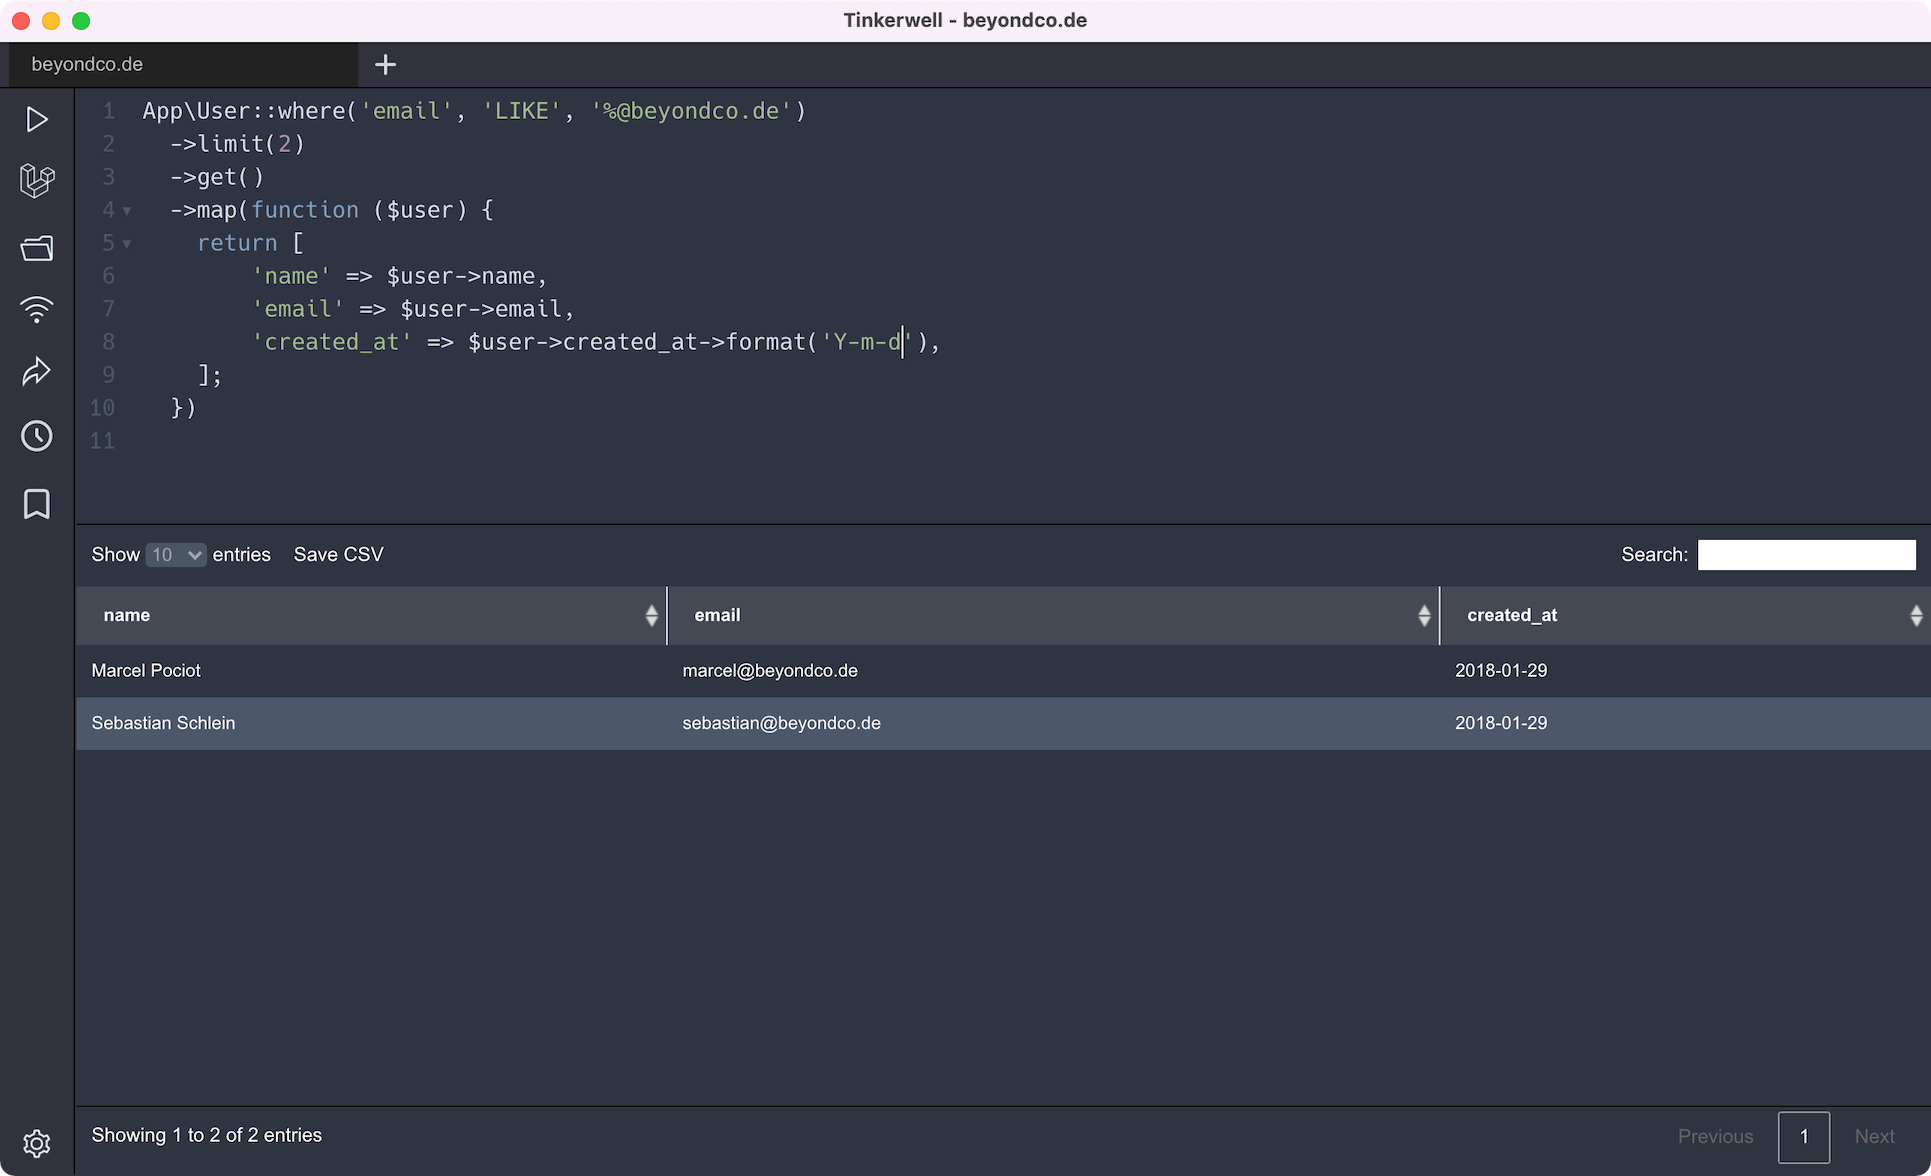Viewport: 1931px width, 1176px height.
Task: Select the Sebastian Schlein name cell
Action: [x=371, y=723]
